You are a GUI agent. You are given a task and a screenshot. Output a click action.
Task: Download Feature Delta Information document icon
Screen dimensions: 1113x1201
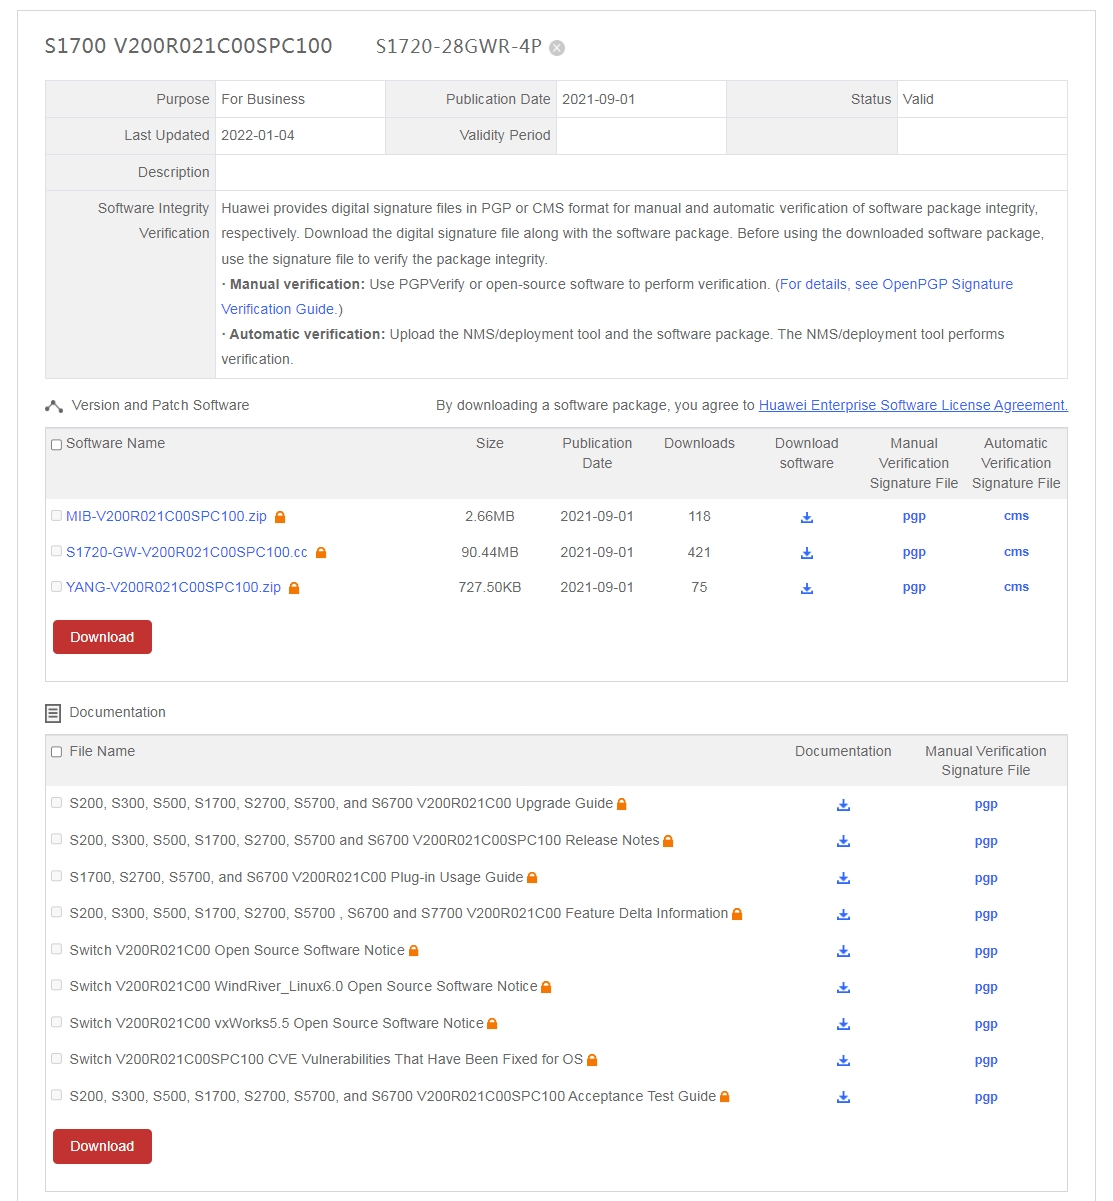click(x=843, y=914)
